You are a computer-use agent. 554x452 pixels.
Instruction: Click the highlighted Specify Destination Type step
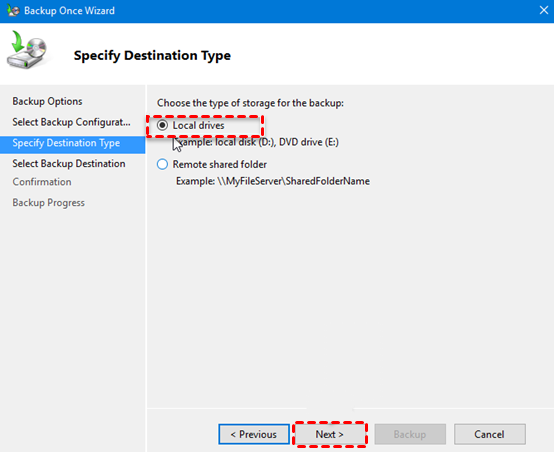(x=72, y=143)
